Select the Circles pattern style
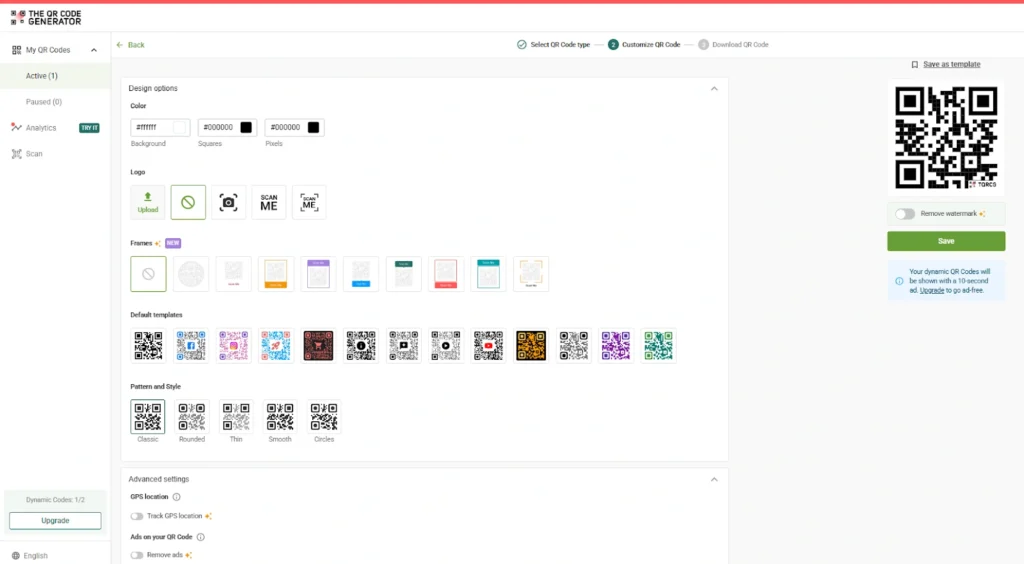The height and width of the screenshot is (564, 1024). click(x=324, y=416)
